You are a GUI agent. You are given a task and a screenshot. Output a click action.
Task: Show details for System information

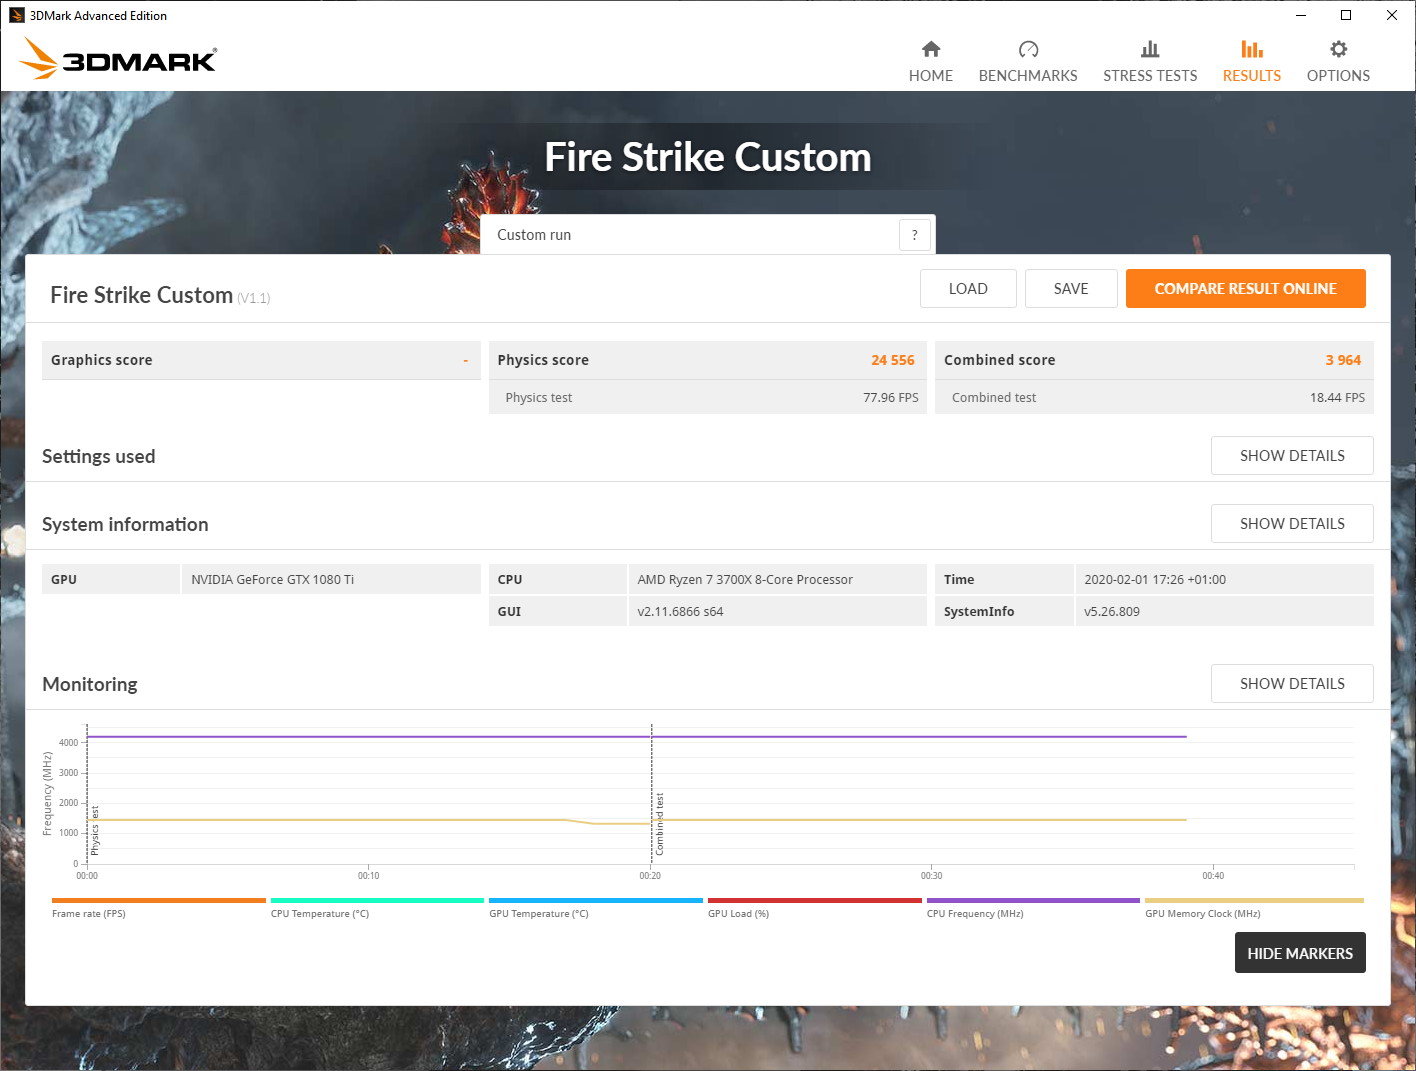pos(1292,524)
